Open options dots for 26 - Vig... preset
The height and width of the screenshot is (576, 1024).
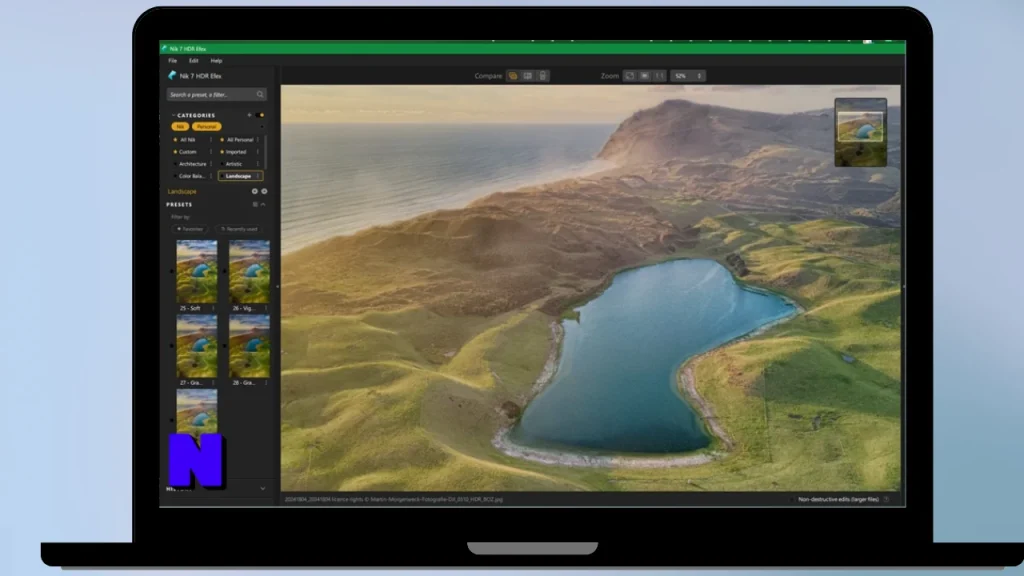tap(266, 308)
